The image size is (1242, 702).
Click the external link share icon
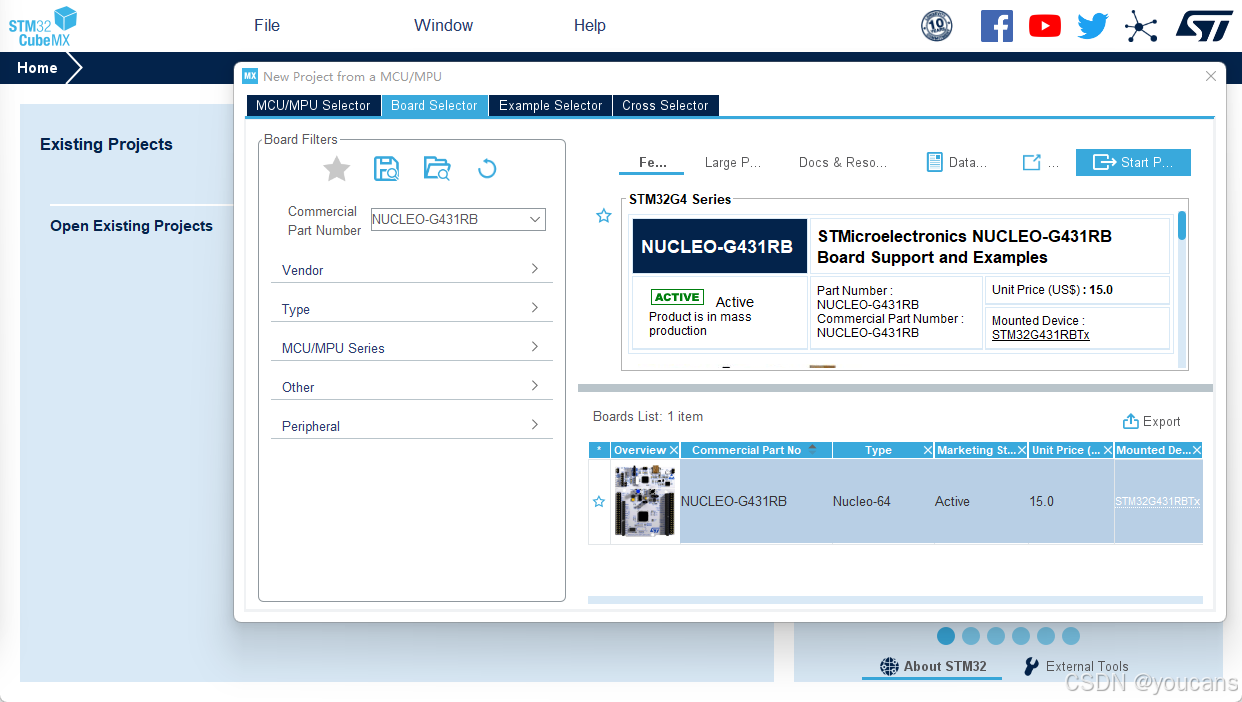[x=1032, y=162]
